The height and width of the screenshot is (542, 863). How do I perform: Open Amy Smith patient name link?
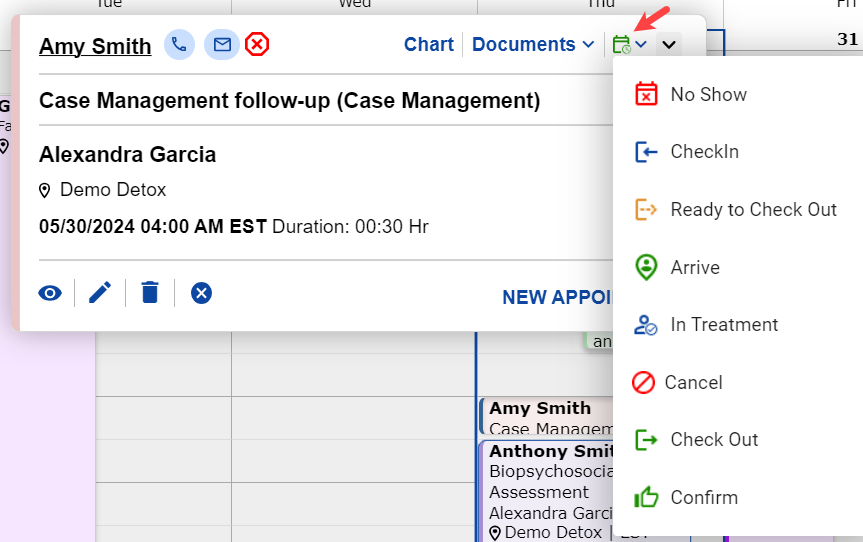(95, 46)
